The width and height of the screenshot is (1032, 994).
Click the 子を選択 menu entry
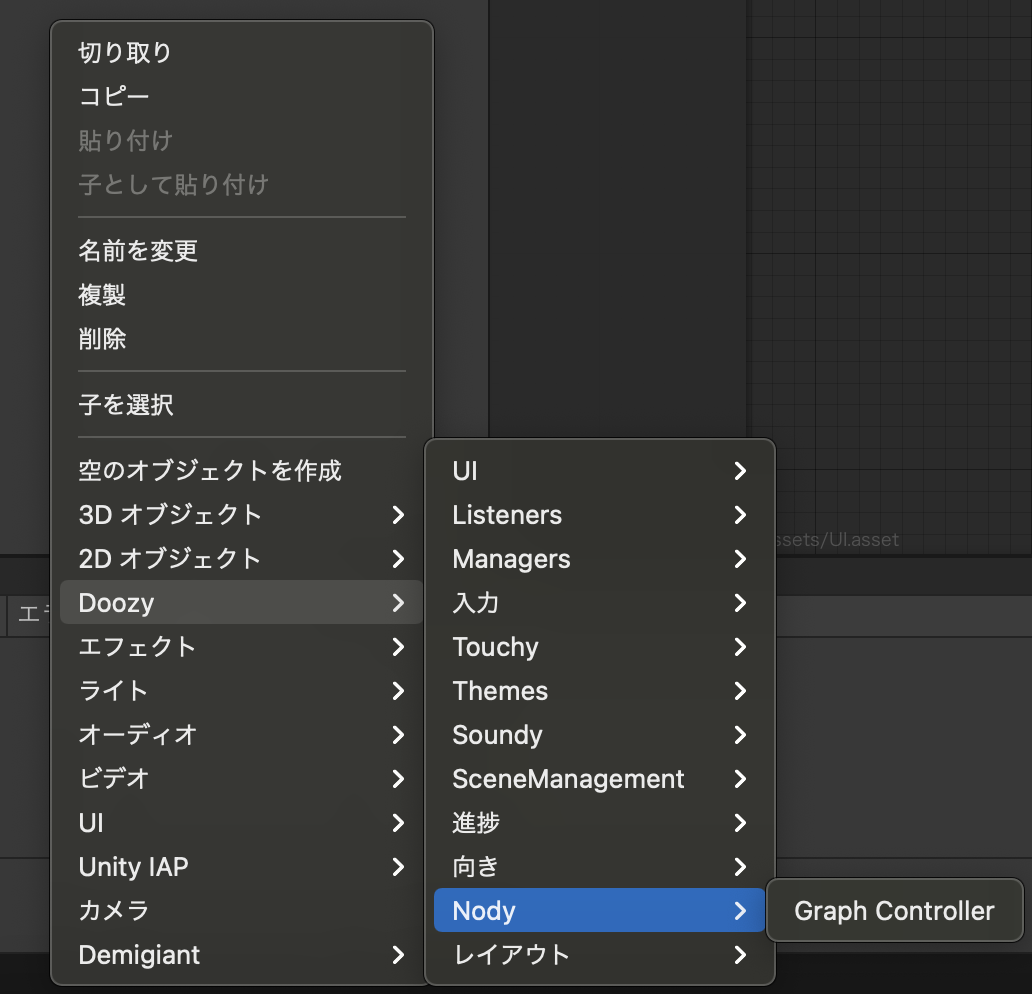242,405
